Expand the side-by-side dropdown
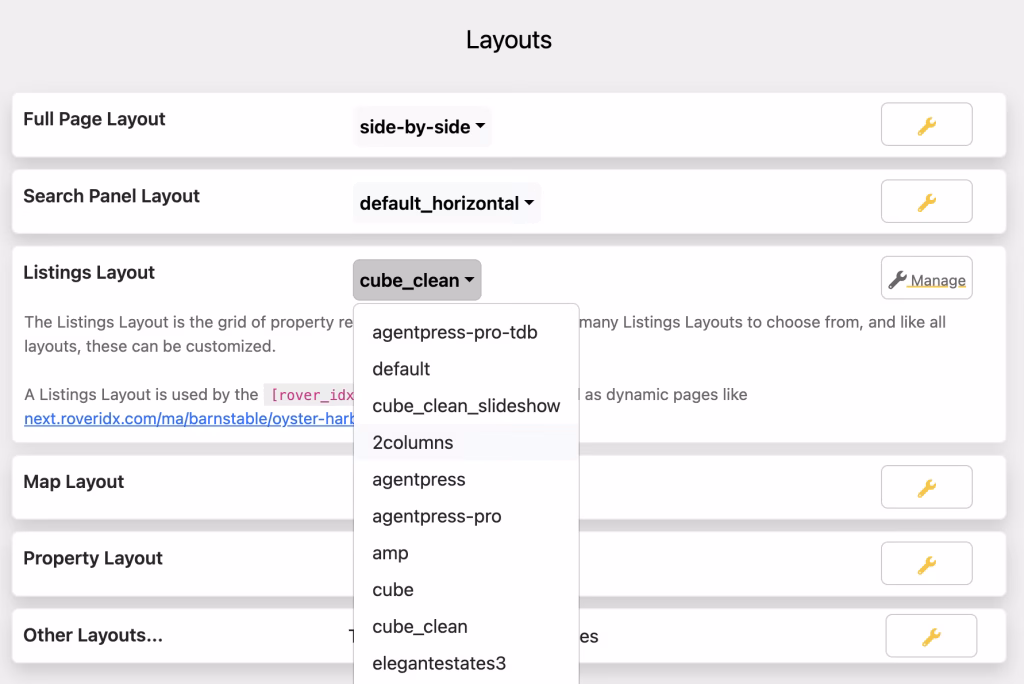1024x684 pixels. (422, 127)
